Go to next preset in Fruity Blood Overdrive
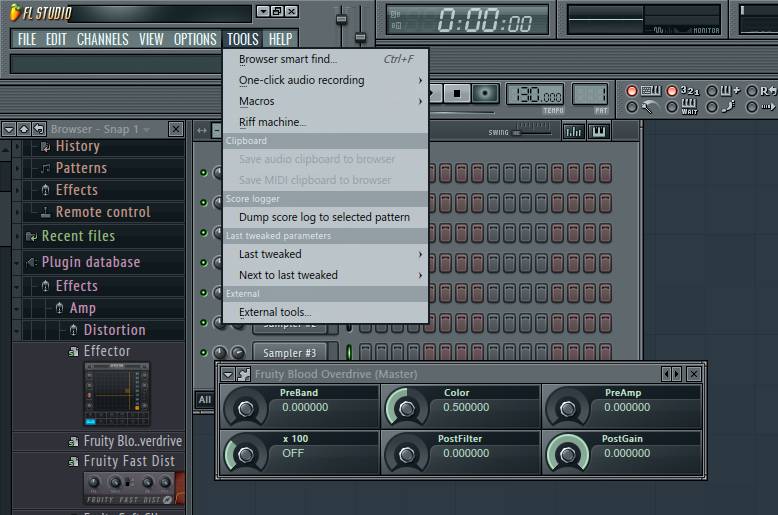 676,374
